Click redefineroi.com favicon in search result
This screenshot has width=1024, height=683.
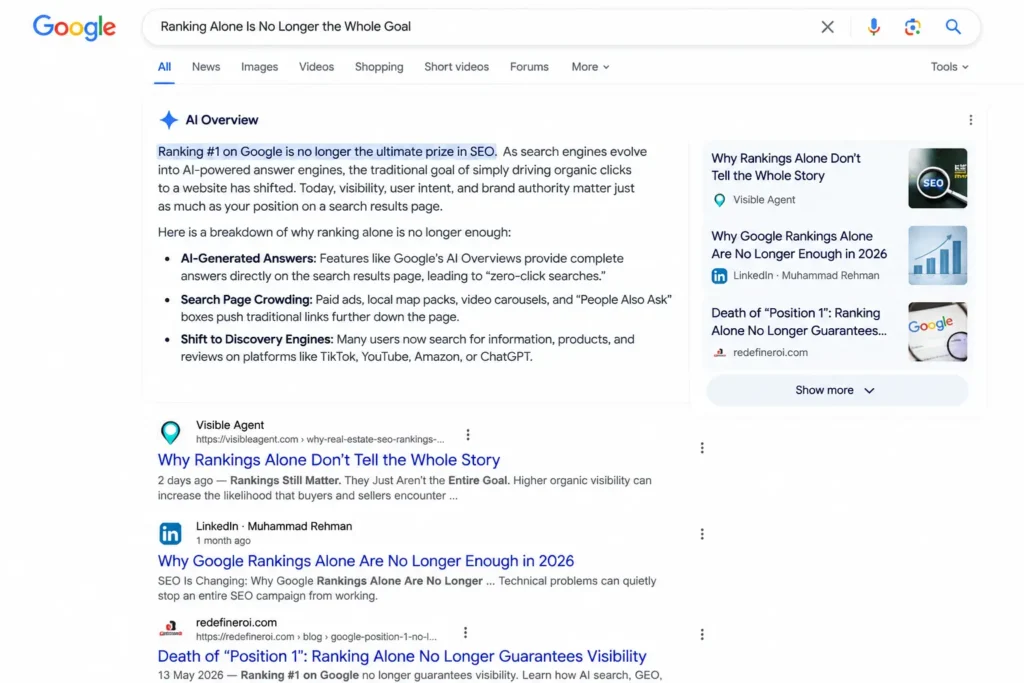pyautogui.click(x=170, y=628)
